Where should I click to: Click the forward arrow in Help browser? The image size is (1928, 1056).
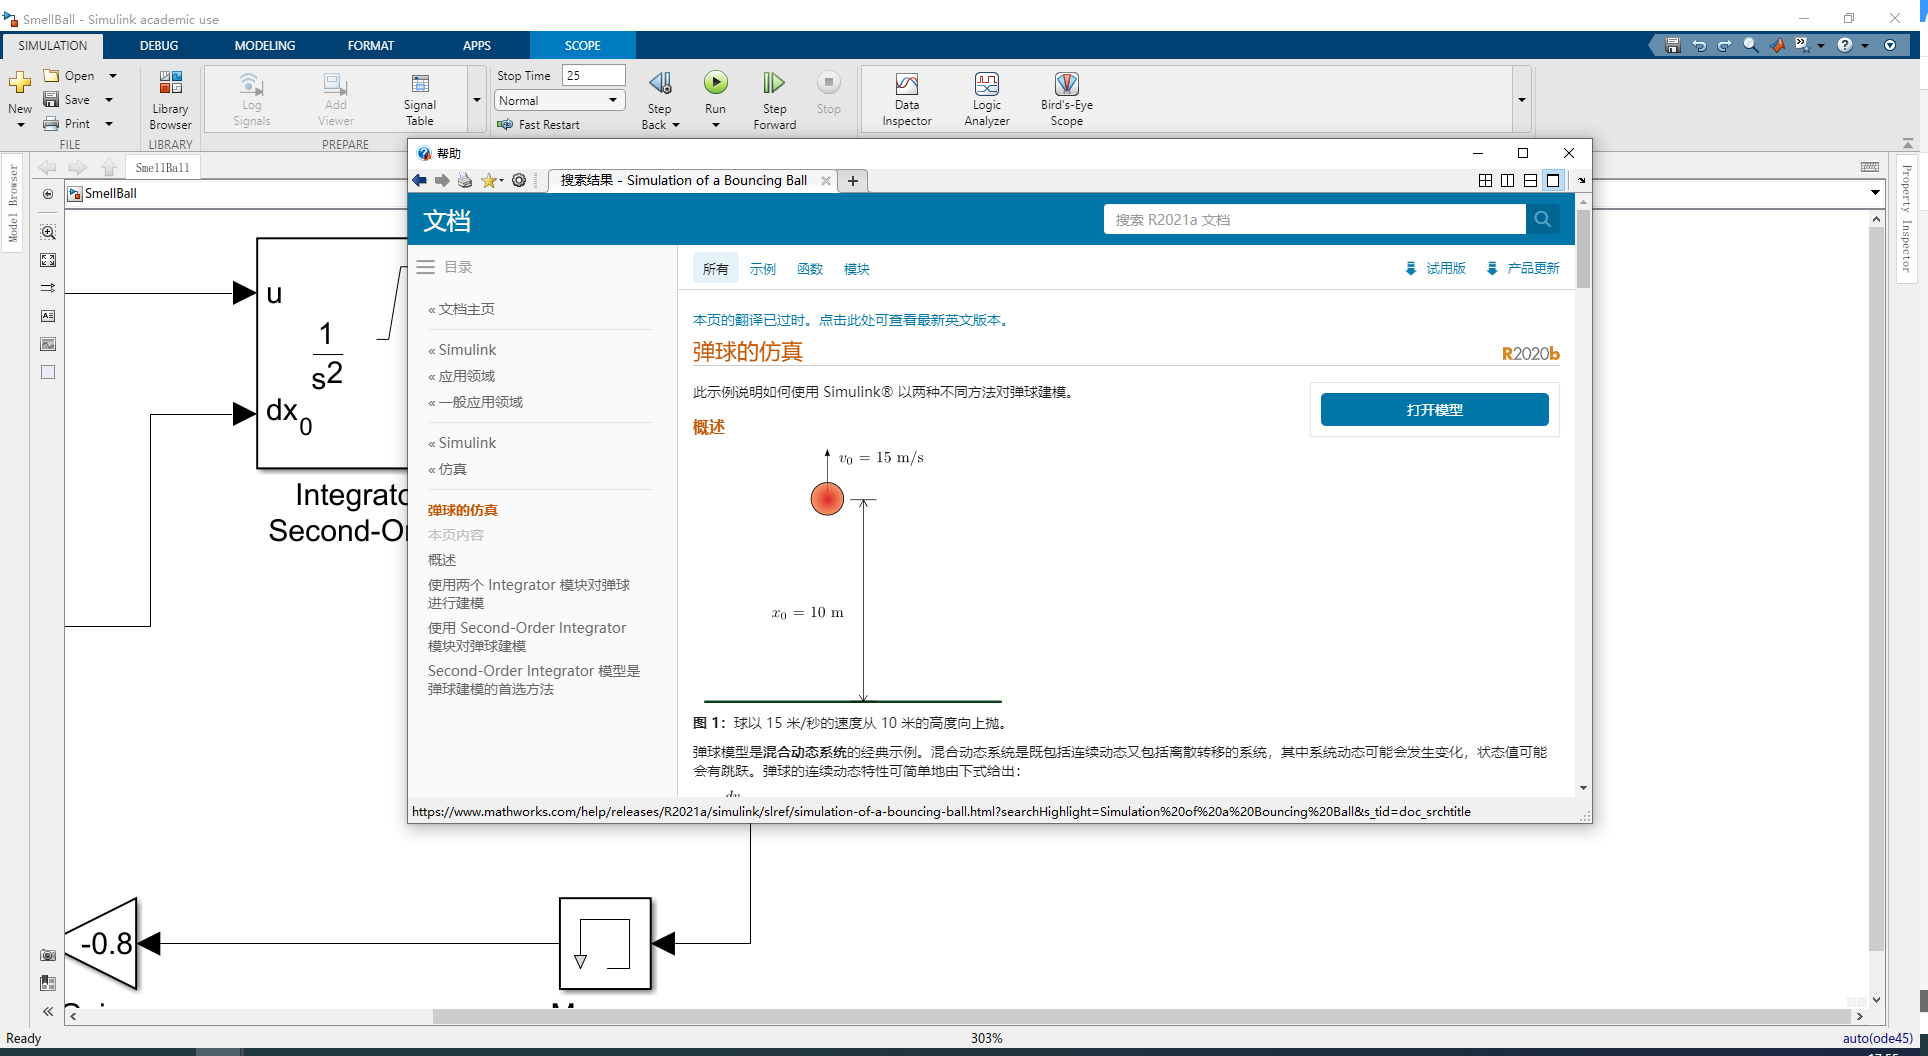click(442, 180)
